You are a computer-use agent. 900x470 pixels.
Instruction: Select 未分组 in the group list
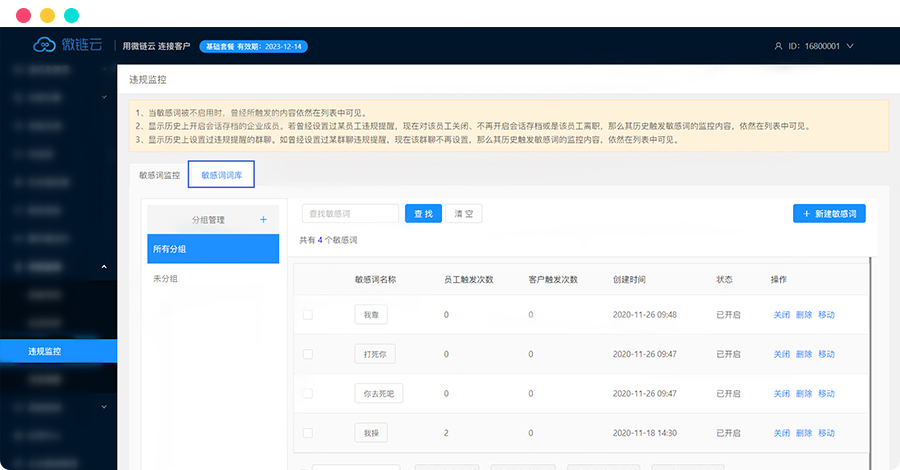pyautogui.click(x=165, y=278)
